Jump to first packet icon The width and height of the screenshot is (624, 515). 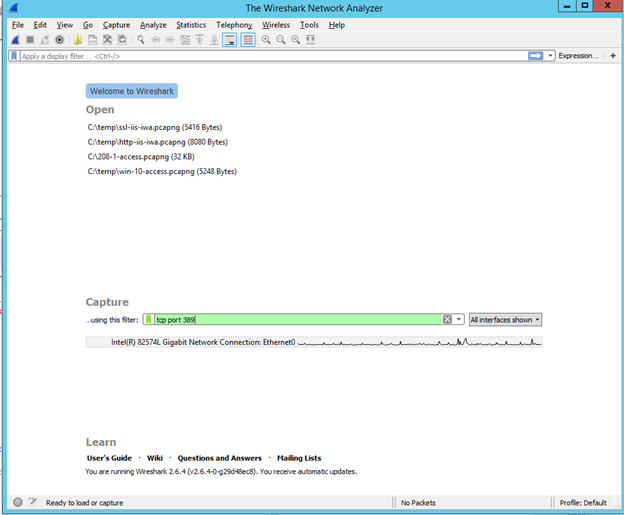click(x=200, y=40)
